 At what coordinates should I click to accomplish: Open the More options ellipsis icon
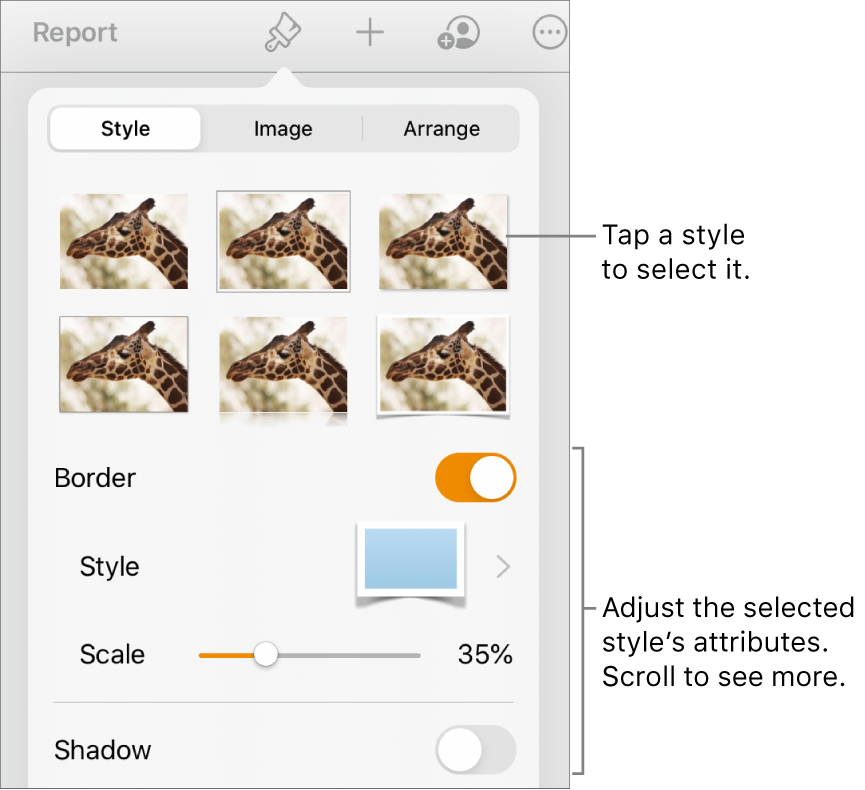549,34
